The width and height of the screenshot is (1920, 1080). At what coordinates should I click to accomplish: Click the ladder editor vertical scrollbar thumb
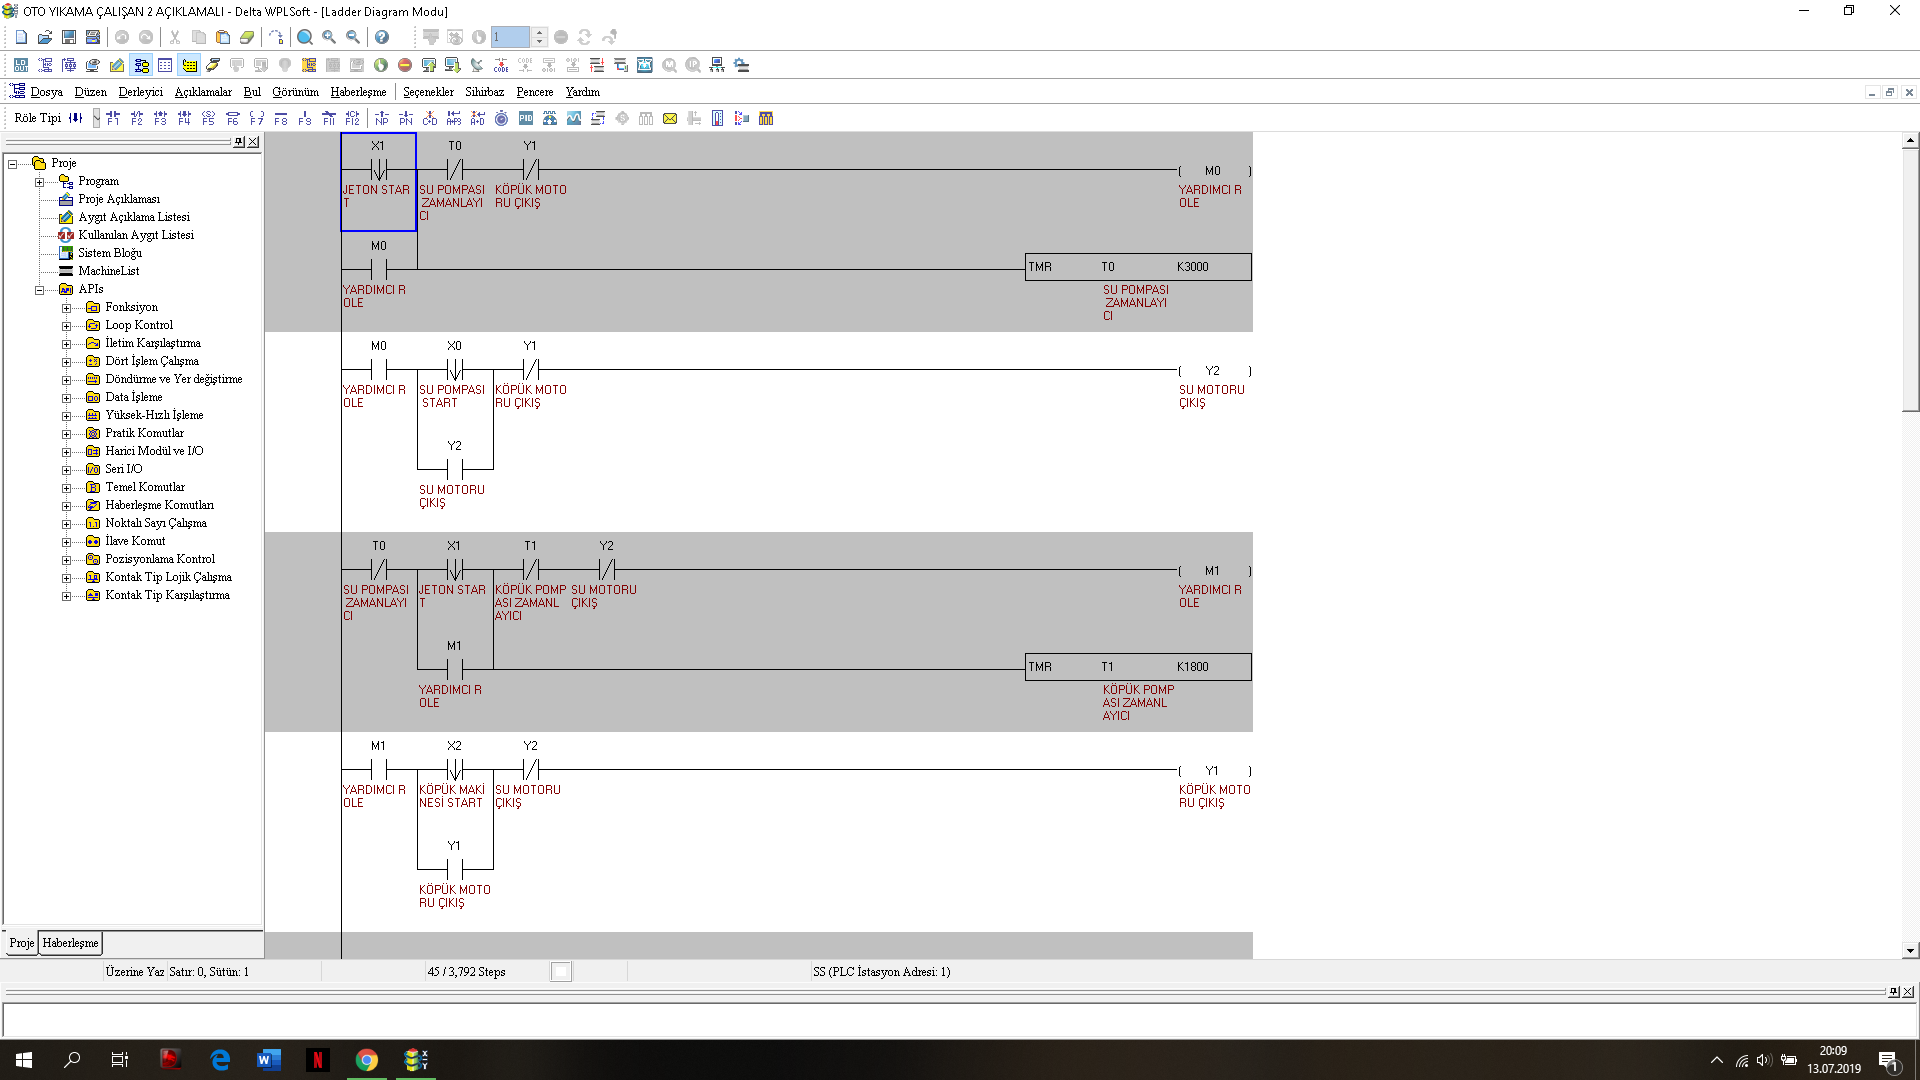[1910, 280]
